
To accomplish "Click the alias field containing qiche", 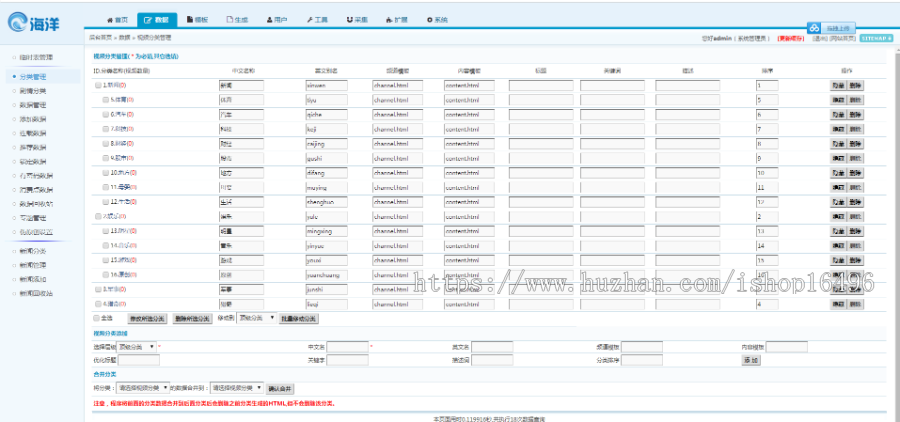I will pos(327,114).
